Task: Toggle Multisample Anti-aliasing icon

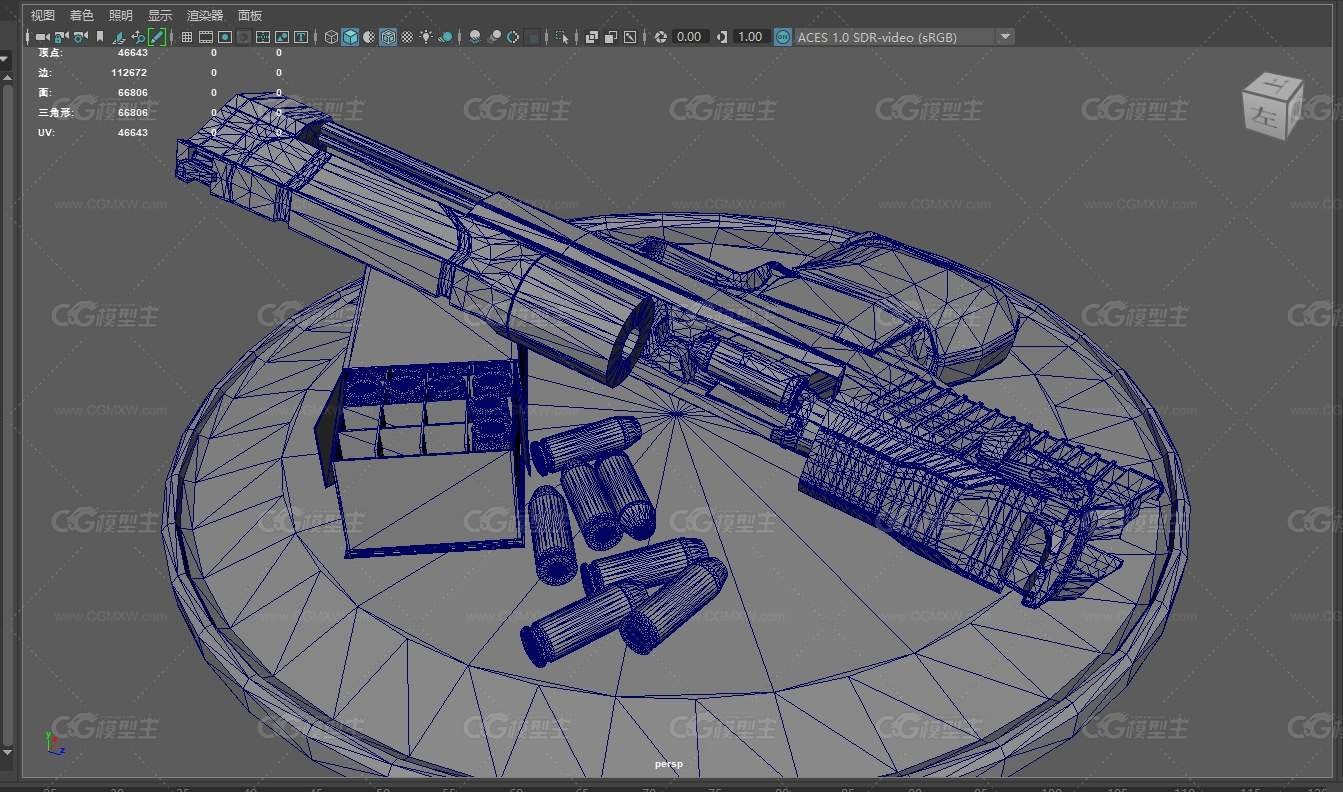Action: 513,37
